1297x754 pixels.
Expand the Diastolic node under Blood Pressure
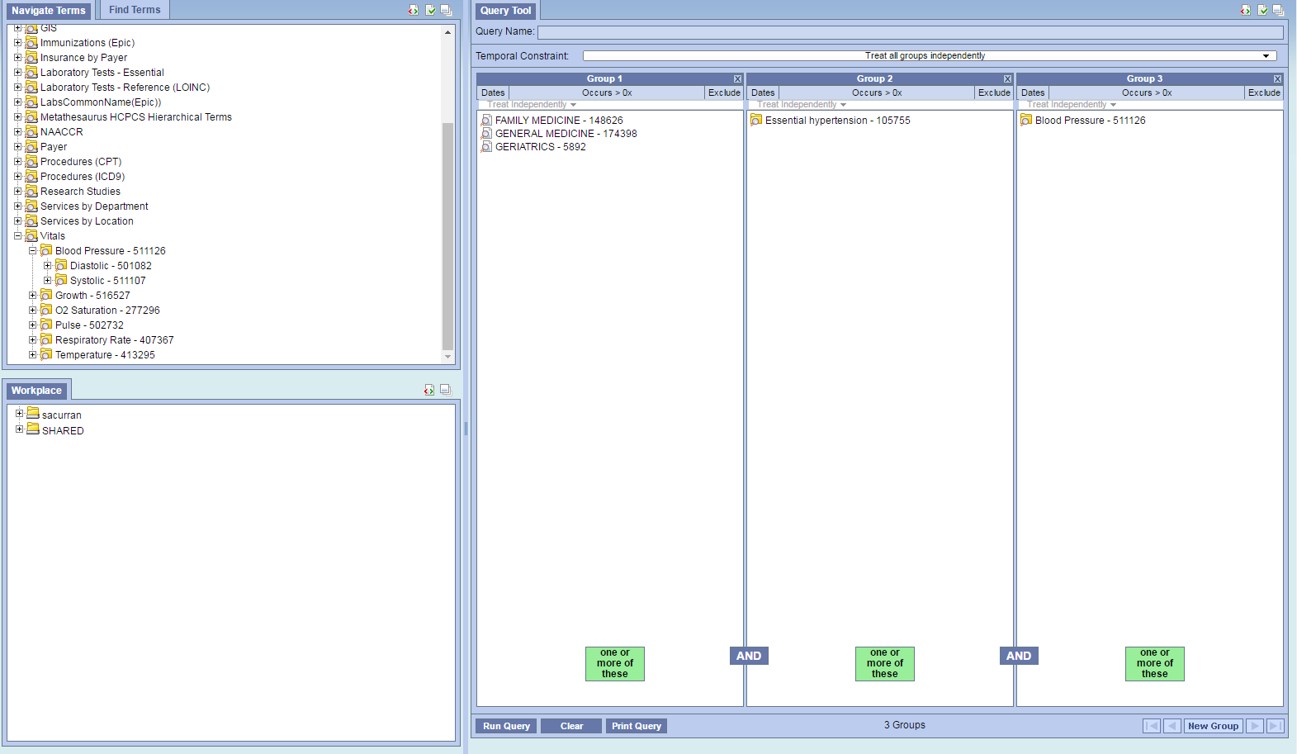(47, 265)
